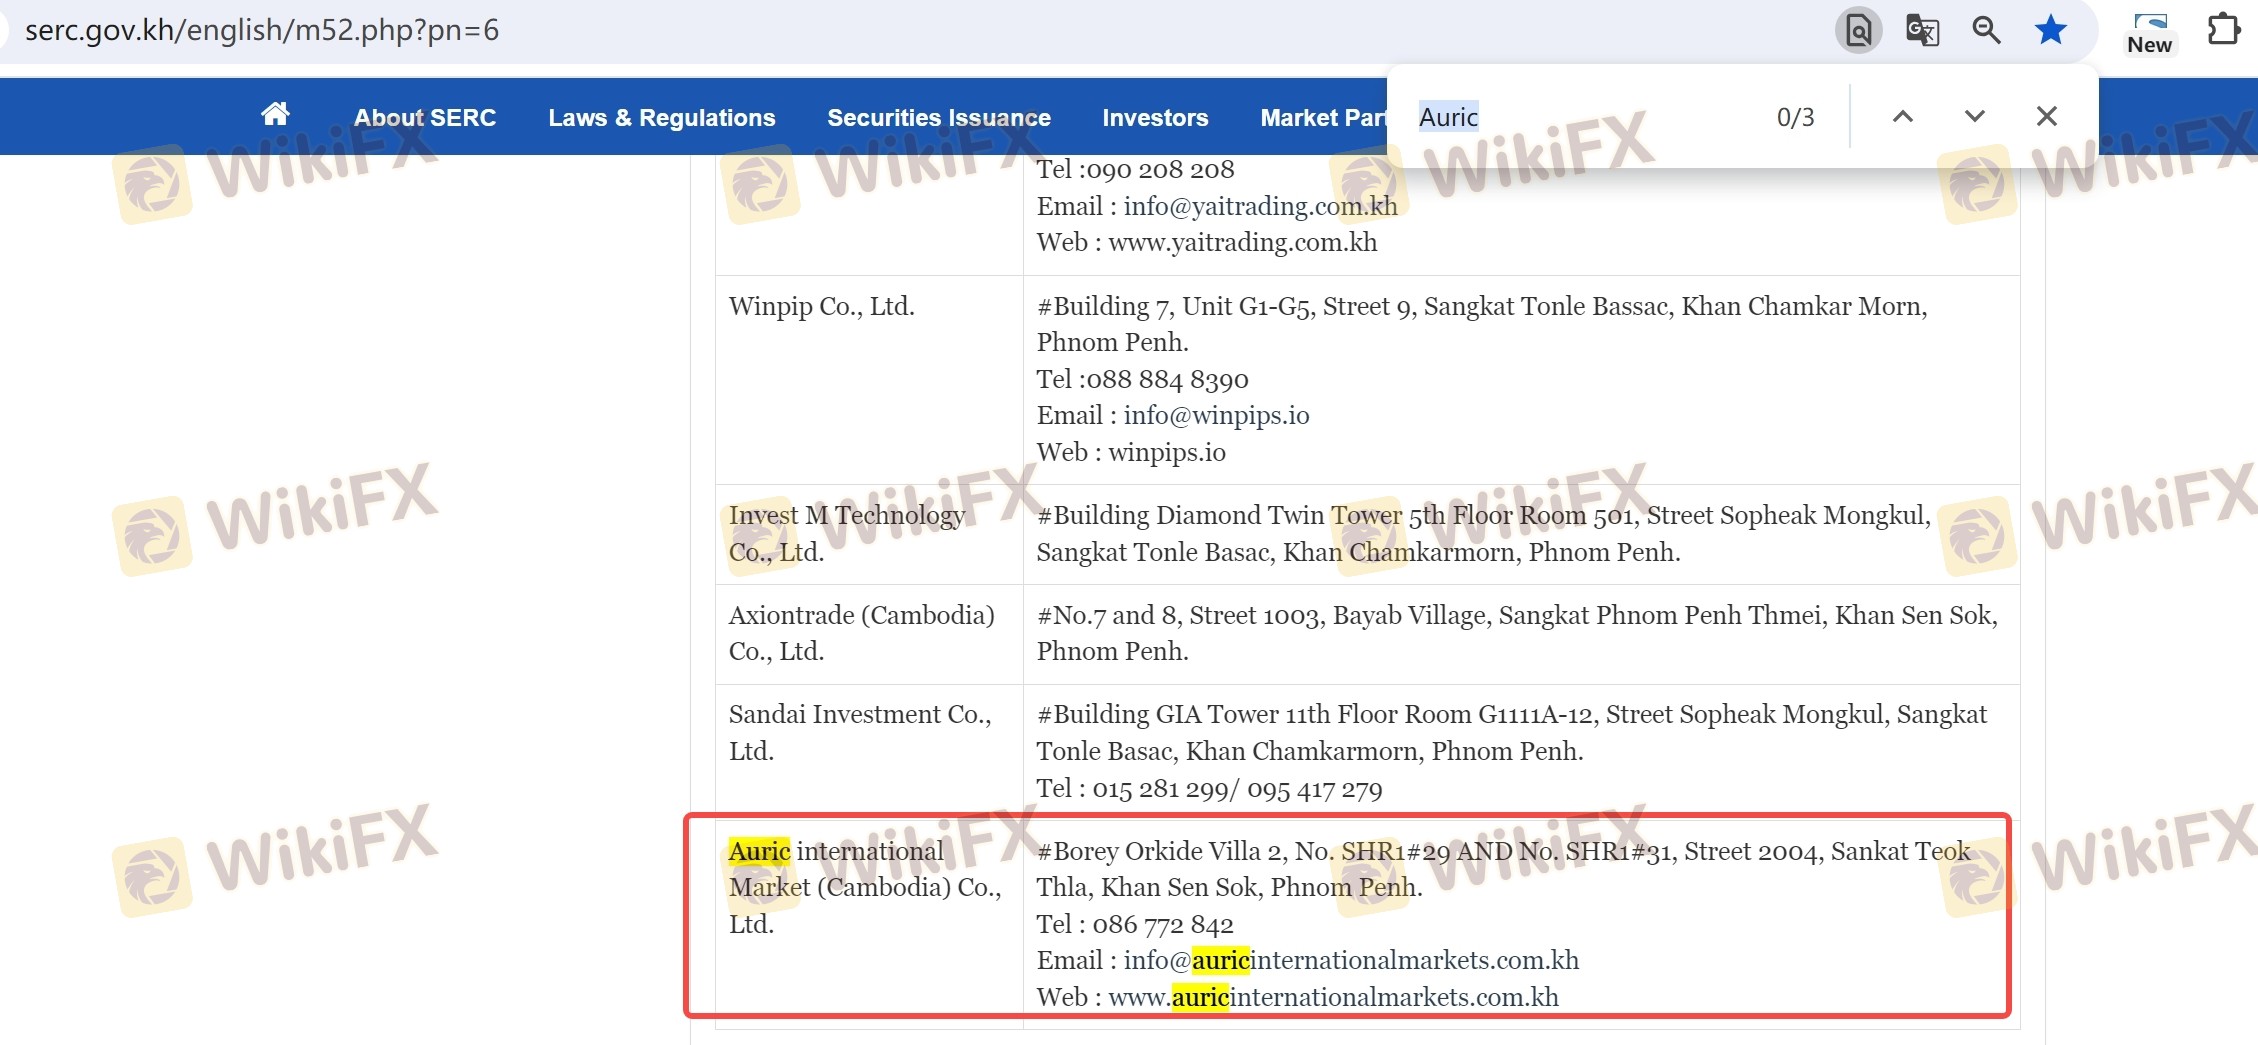Click the Auric www web address
This screenshot has height=1045, width=2258.
[x=1333, y=997]
